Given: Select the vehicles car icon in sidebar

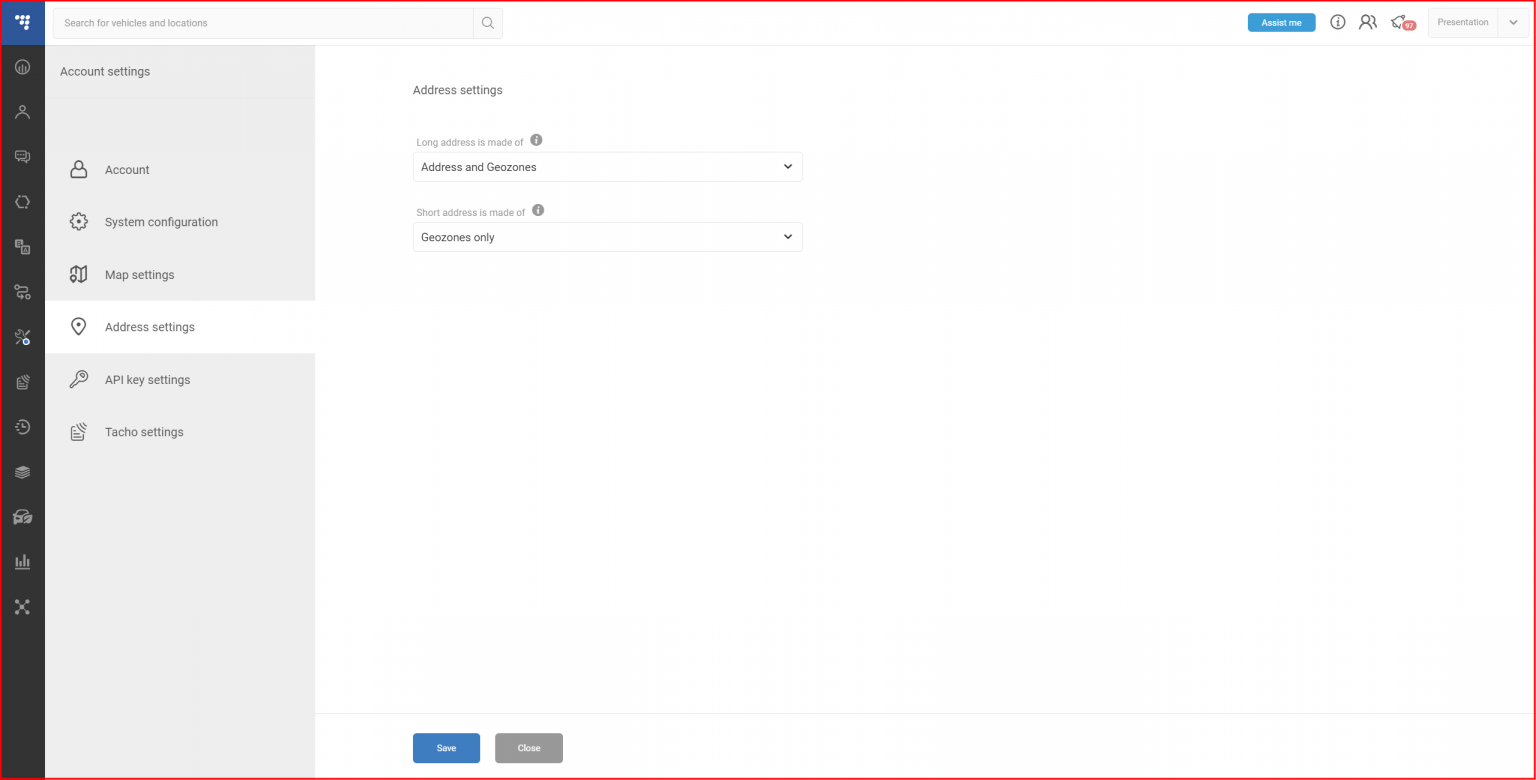Looking at the screenshot, I should [x=22, y=516].
